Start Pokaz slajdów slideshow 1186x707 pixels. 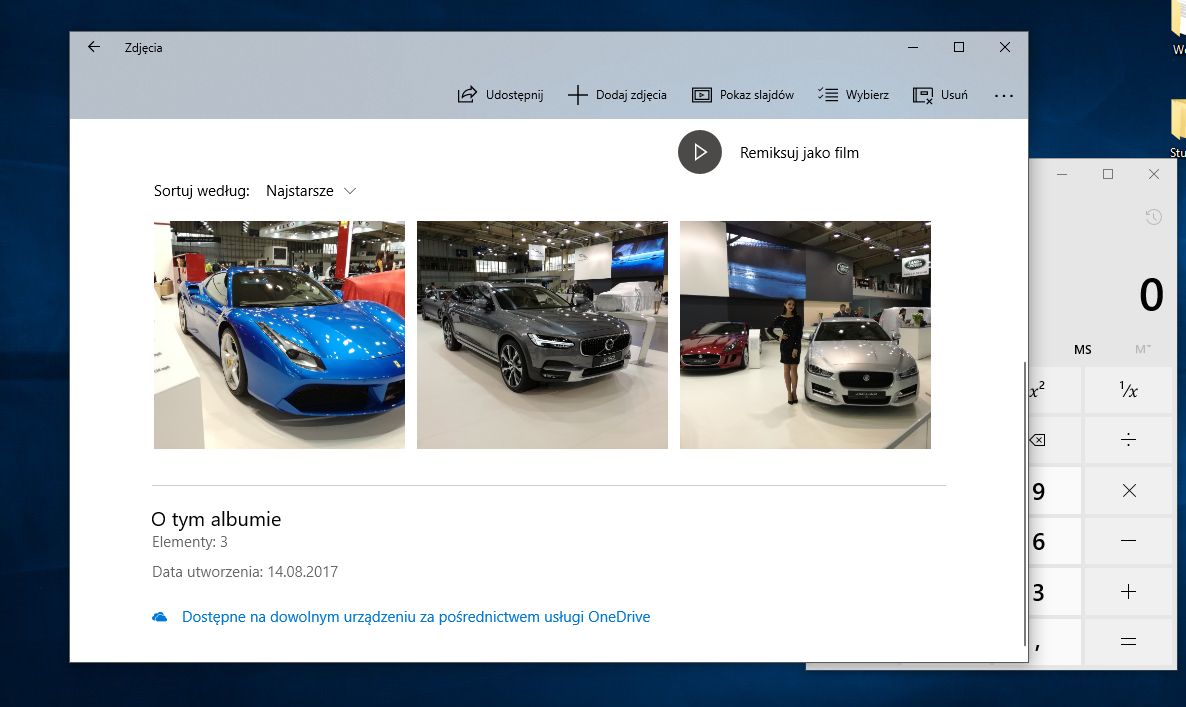point(743,95)
